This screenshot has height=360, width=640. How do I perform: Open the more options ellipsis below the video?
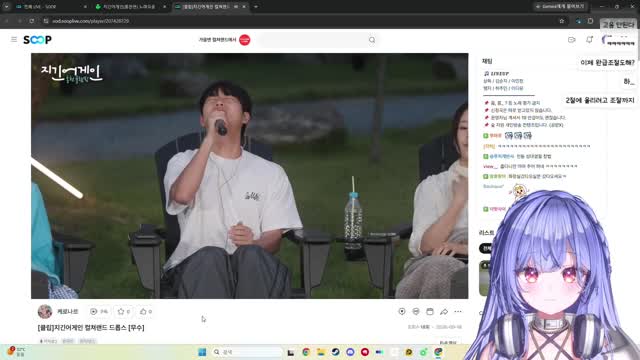(x=458, y=311)
